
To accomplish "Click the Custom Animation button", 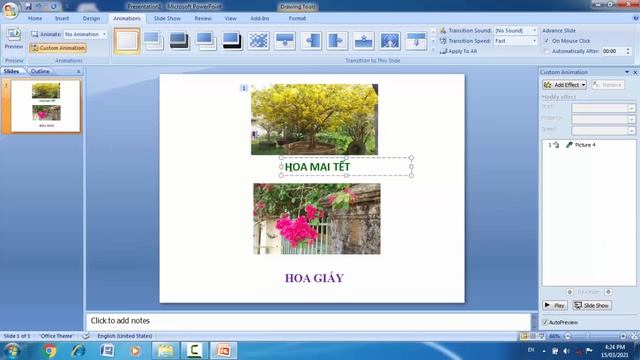I will [x=58, y=48].
